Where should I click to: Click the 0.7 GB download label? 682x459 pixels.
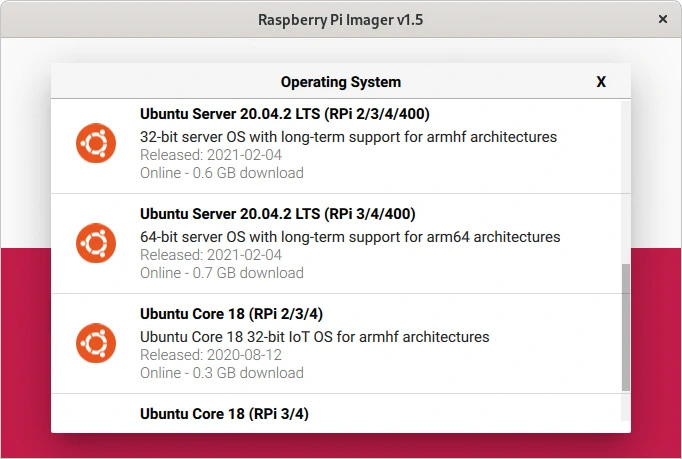tap(221, 273)
